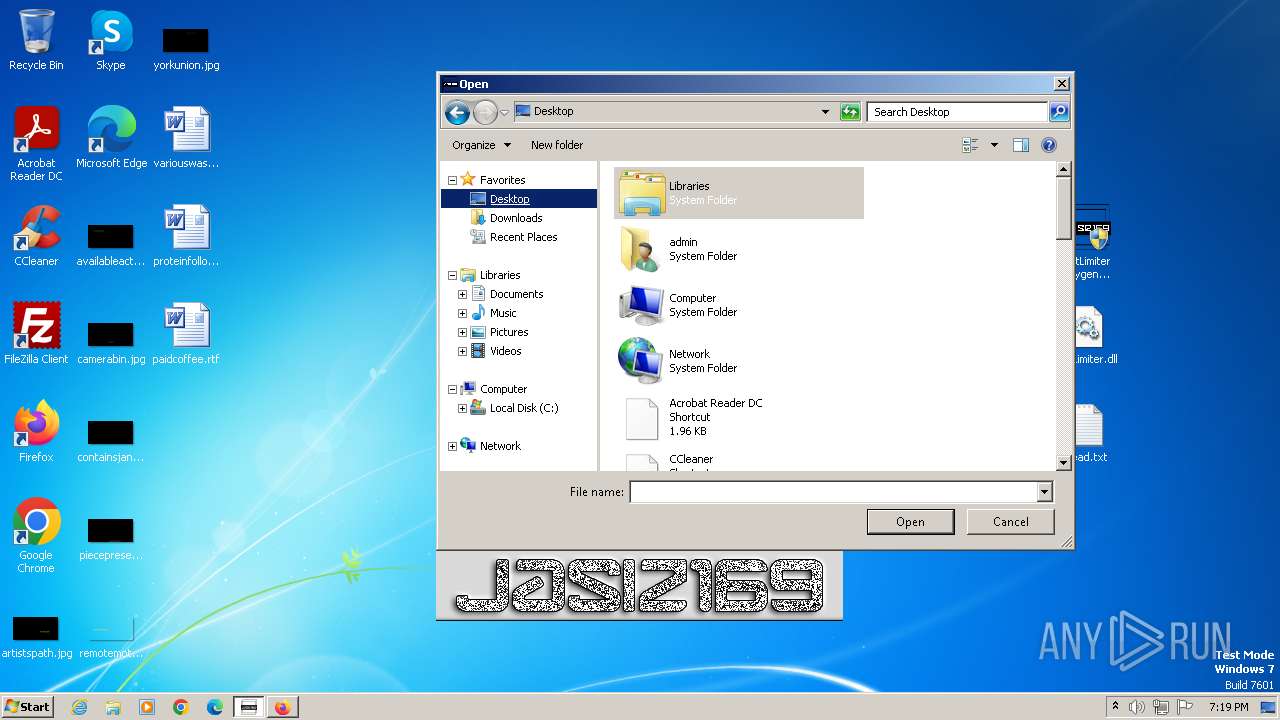This screenshot has height=720, width=1280.
Task: Open dialog Help question mark icon
Action: tap(1048, 145)
